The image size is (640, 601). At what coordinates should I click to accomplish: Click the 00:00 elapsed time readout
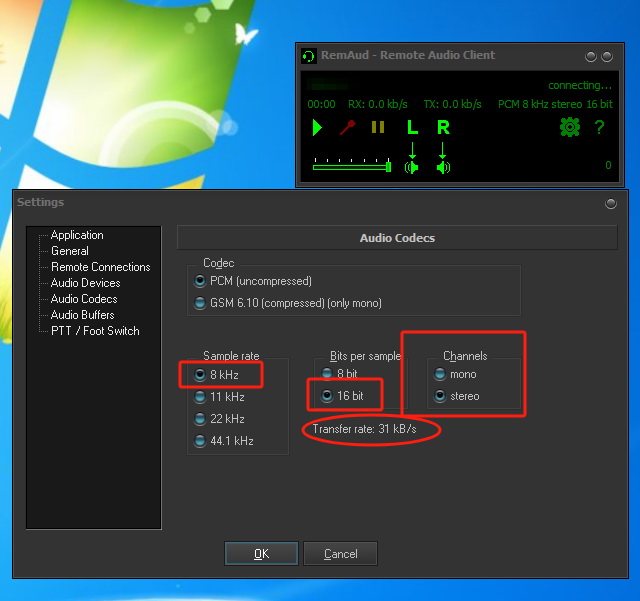coord(321,104)
